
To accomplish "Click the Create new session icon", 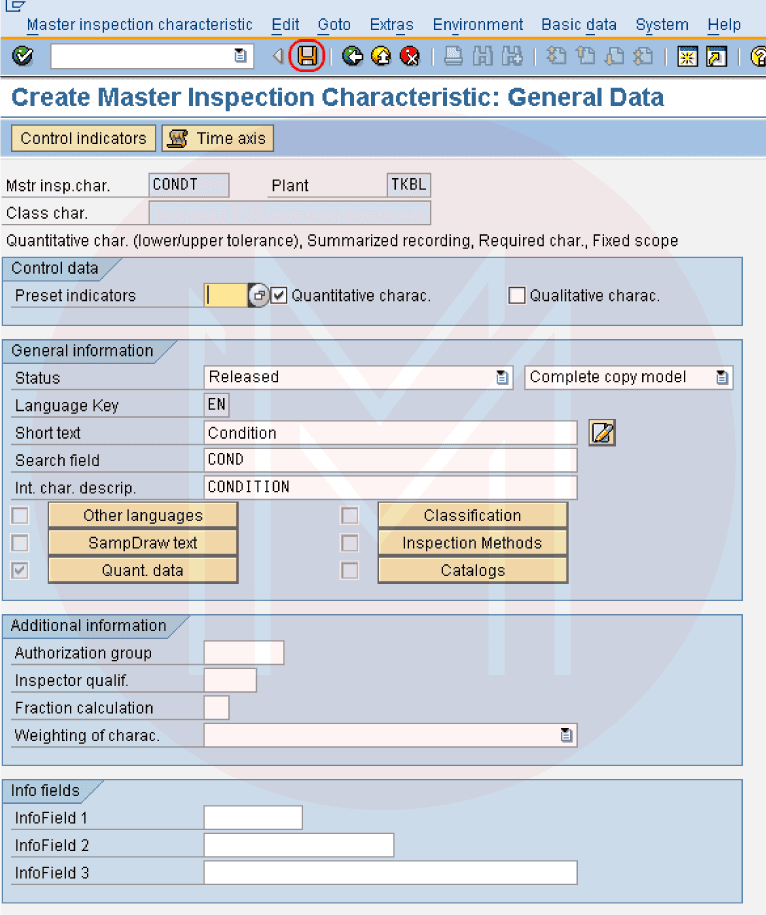I will (688, 57).
